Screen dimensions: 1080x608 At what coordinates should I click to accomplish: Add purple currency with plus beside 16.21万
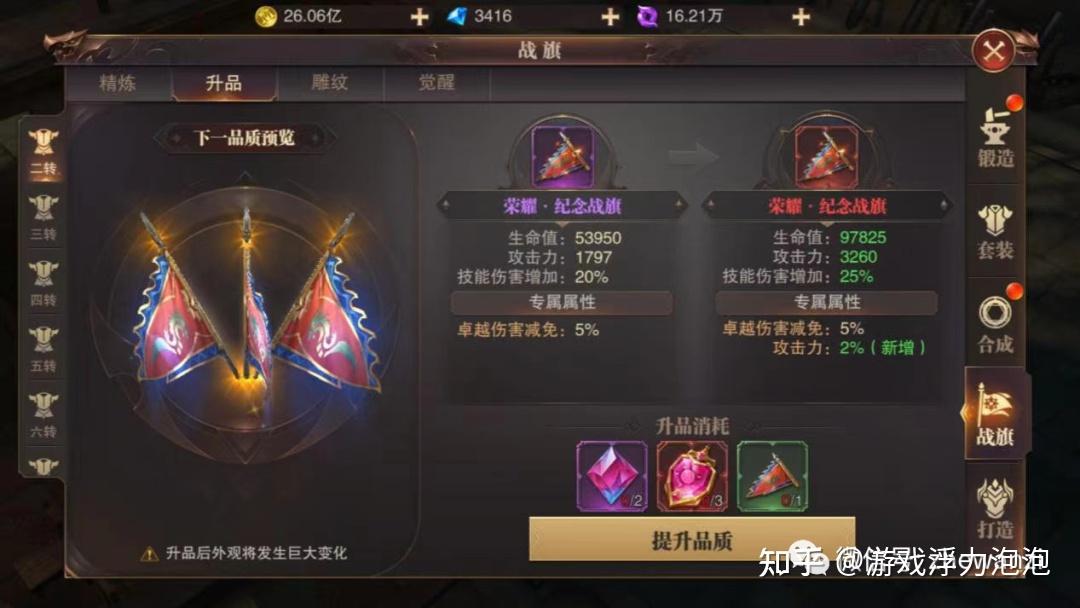800,17
